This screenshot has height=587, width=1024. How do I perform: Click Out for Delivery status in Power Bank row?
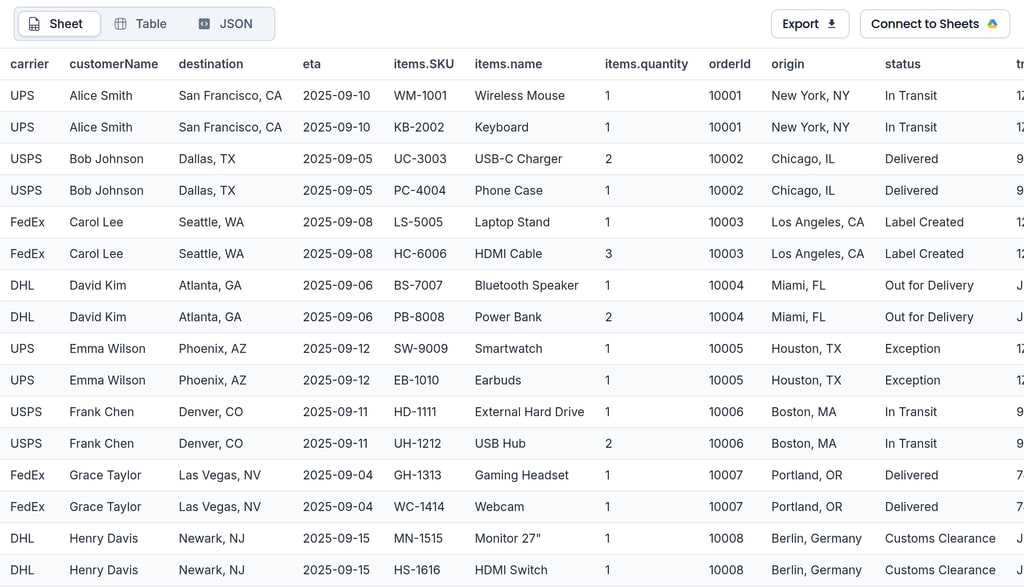click(x=929, y=317)
